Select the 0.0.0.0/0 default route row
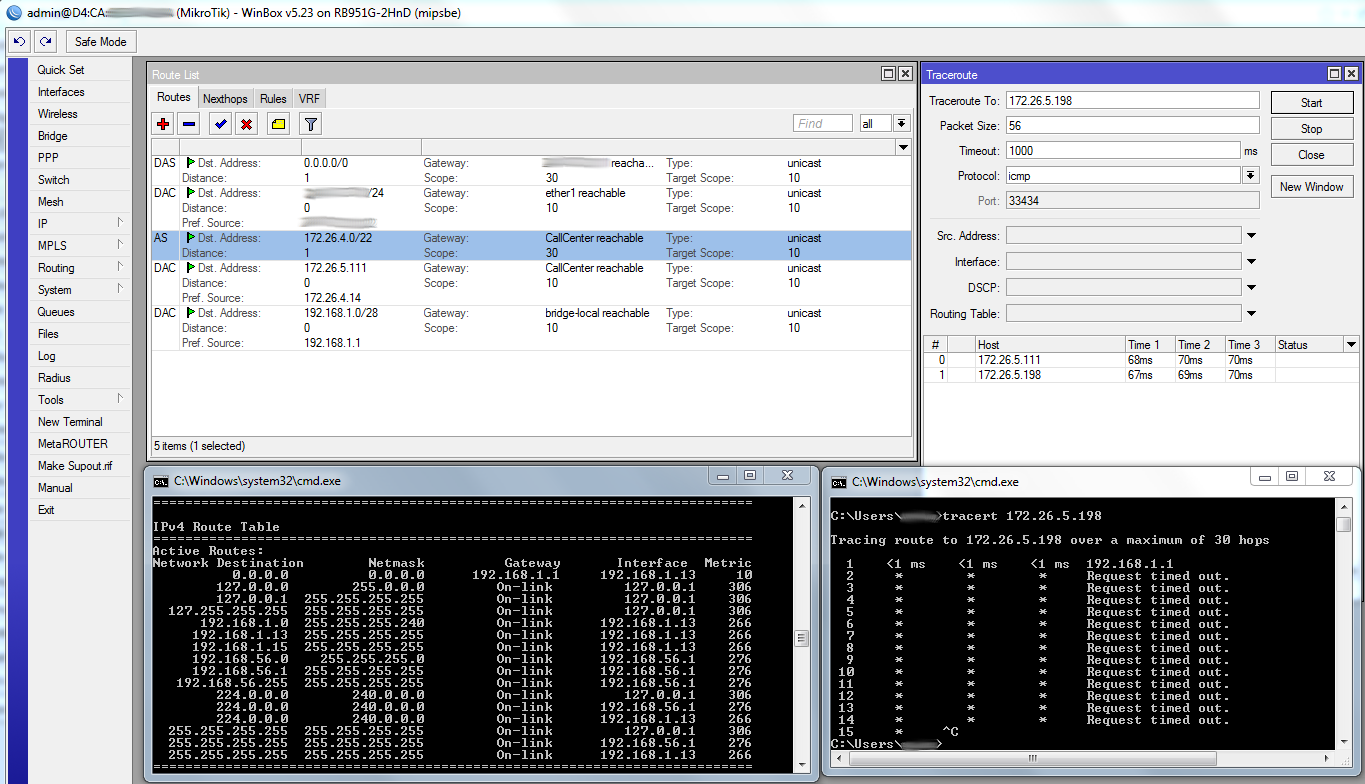 [531, 170]
